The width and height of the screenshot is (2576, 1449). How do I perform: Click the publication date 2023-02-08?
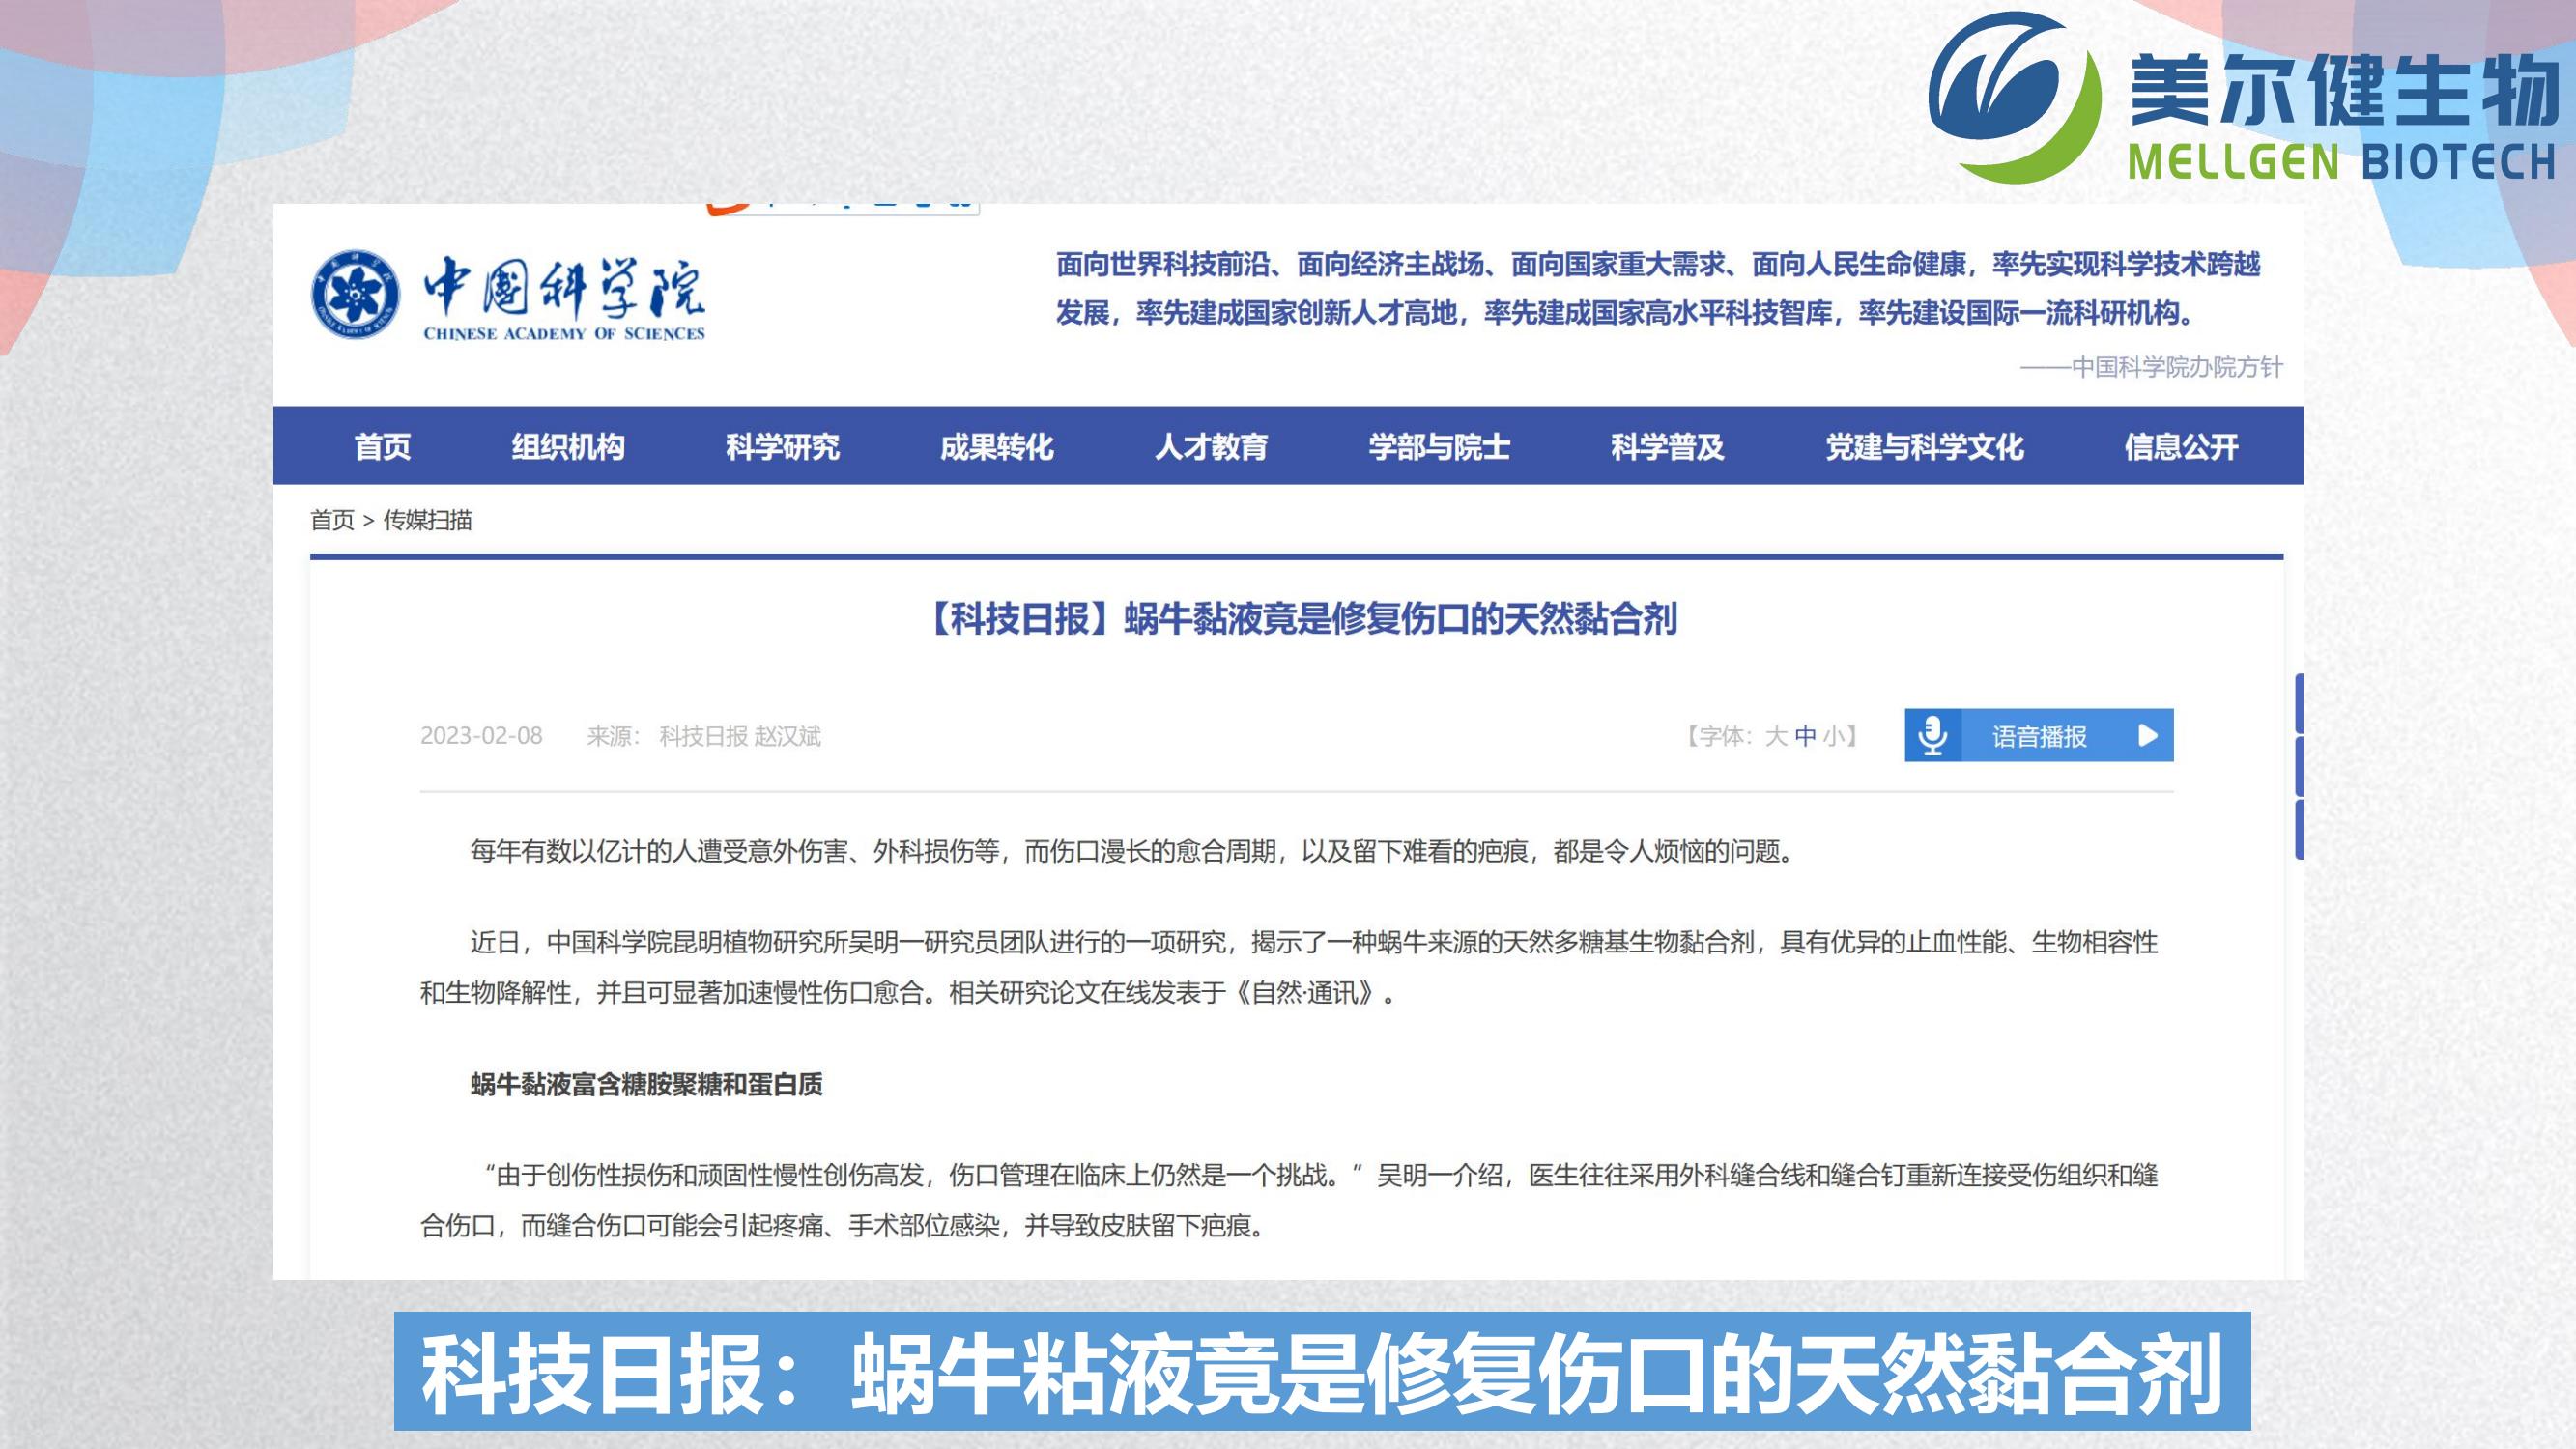[481, 736]
